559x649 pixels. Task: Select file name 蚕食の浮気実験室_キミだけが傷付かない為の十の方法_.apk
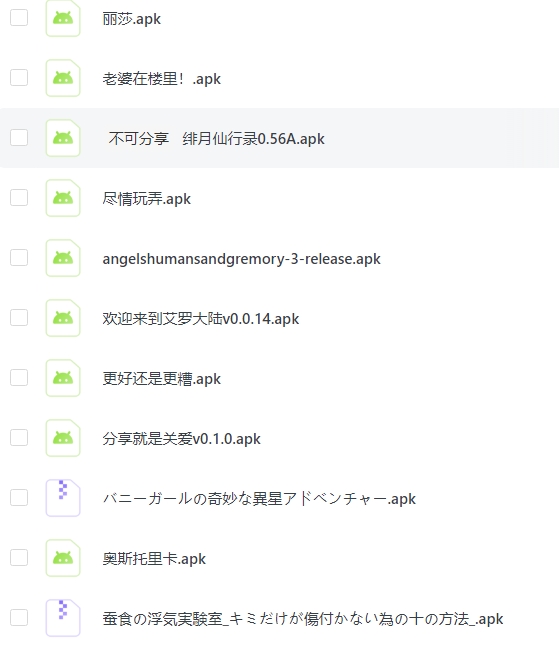(x=303, y=619)
